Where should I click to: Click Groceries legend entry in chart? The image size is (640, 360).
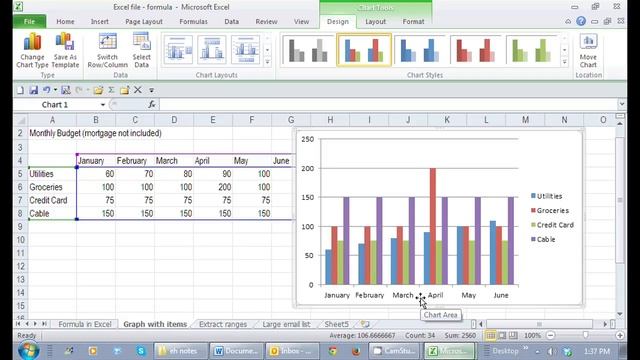pyautogui.click(x=549, y=211)
